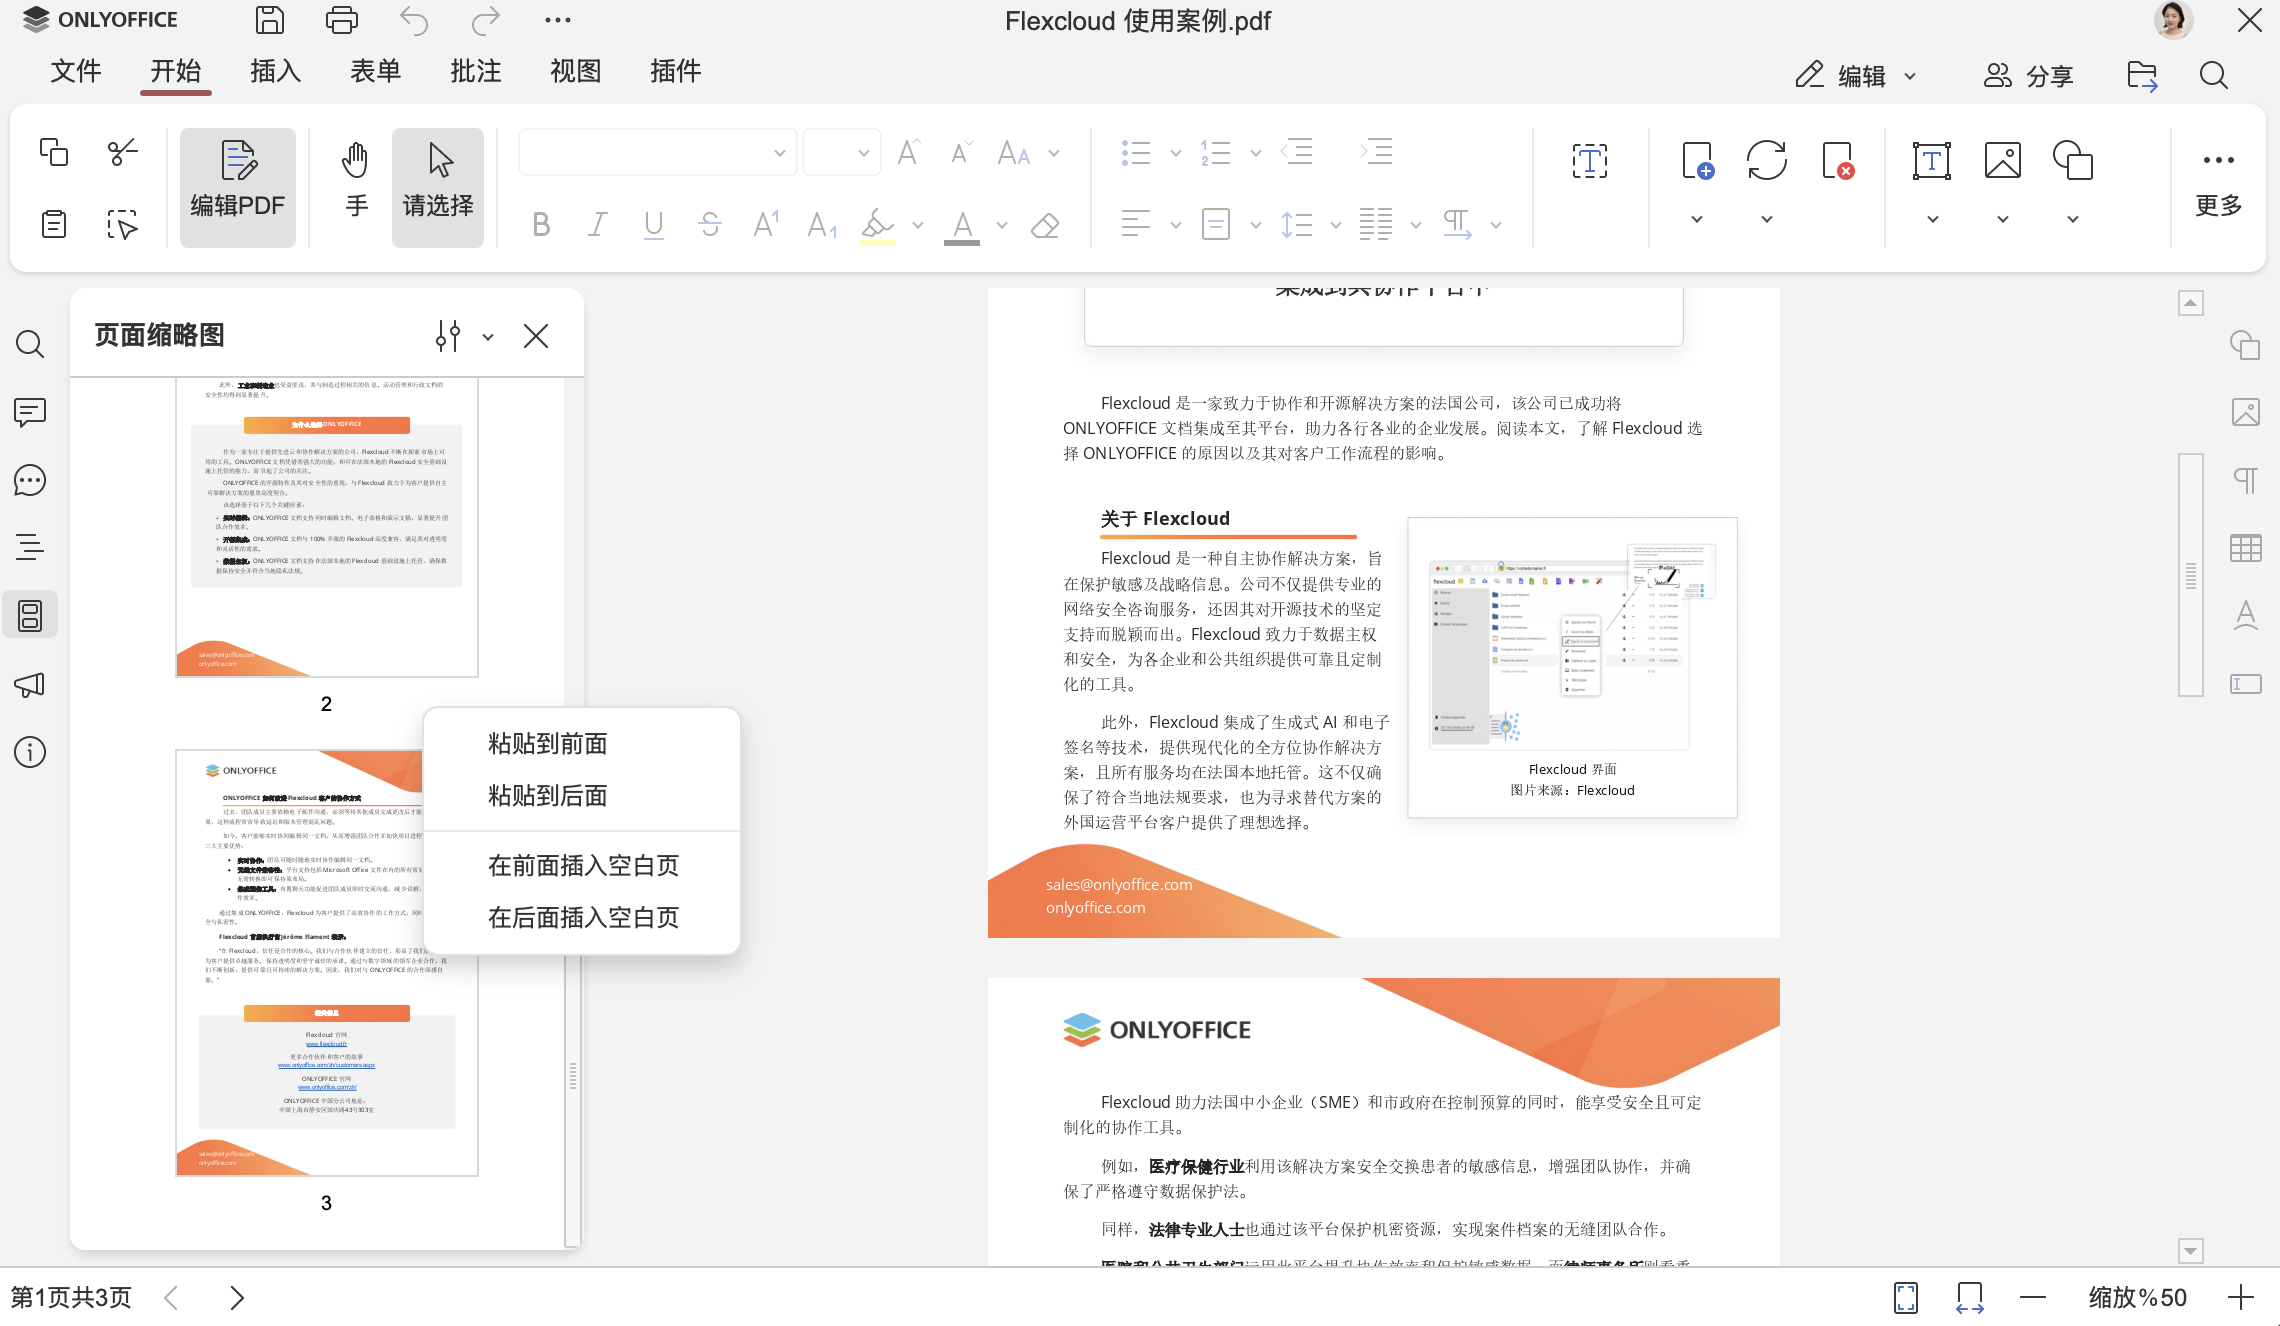Toggle underline formatting
This screenshot has width=2280, height=1326.
pyautogui.click(x=654, y=225)
